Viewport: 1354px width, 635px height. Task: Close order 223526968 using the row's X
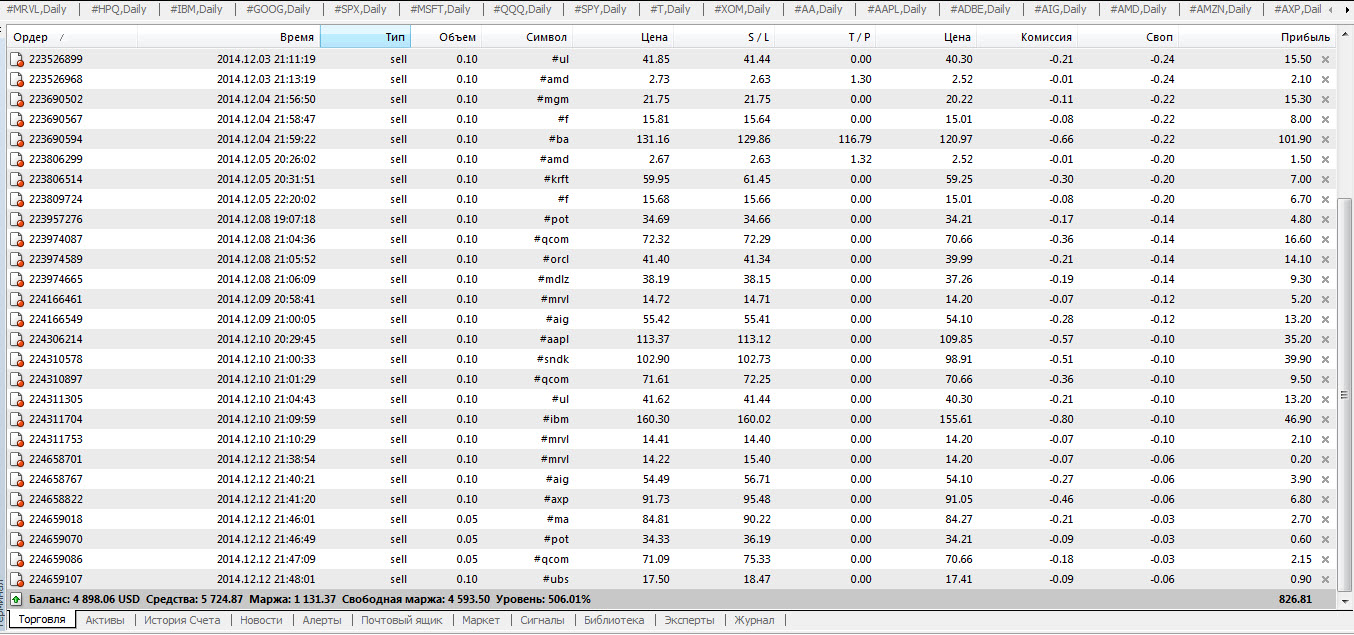tap(1326, 79)
